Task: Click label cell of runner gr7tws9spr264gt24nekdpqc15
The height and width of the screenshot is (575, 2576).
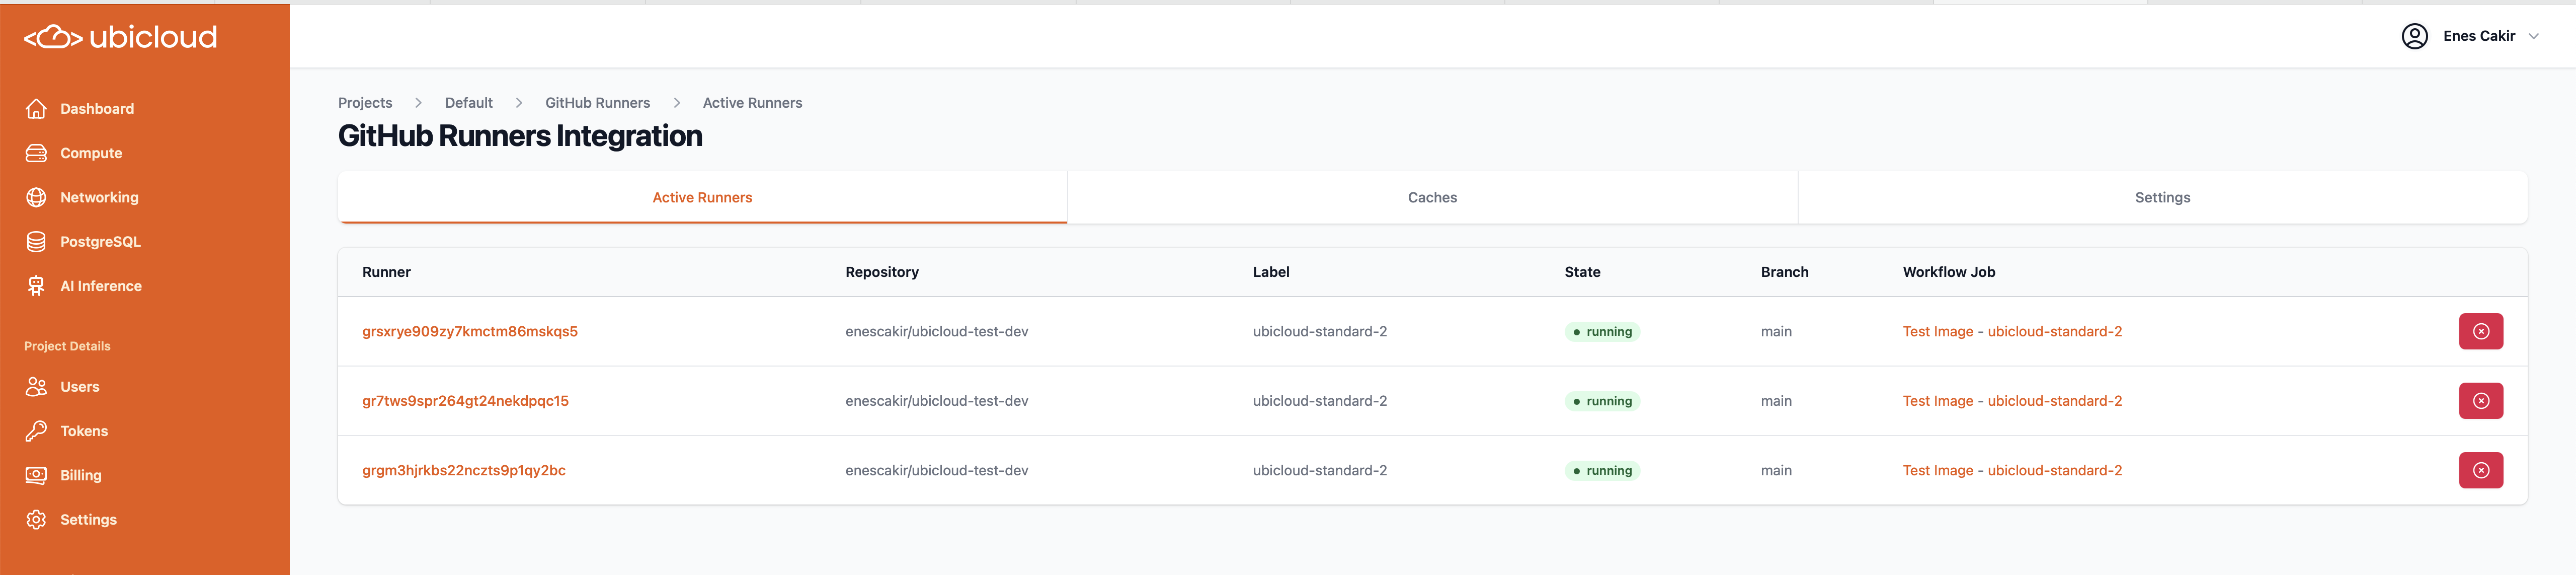Action: [1320, 401]
